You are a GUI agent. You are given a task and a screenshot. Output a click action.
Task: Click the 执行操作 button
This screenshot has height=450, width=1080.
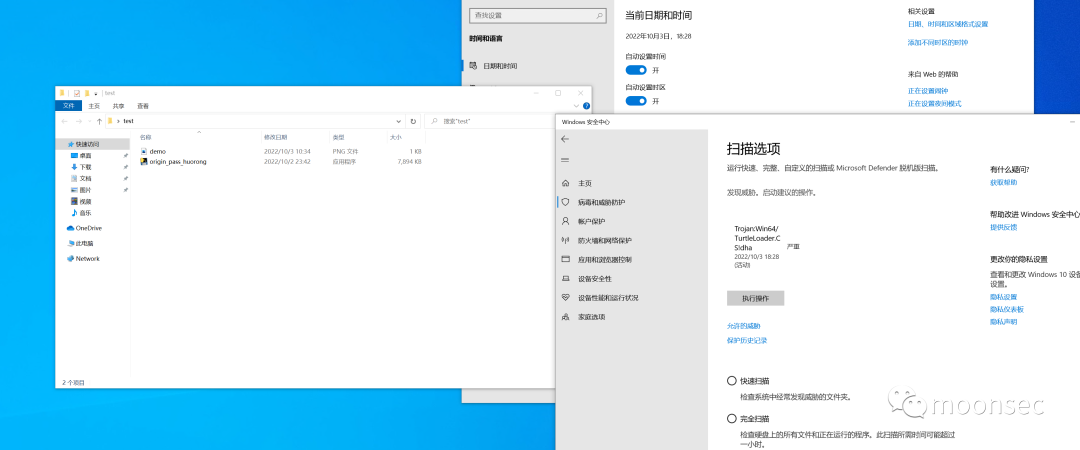coord(755,298)
